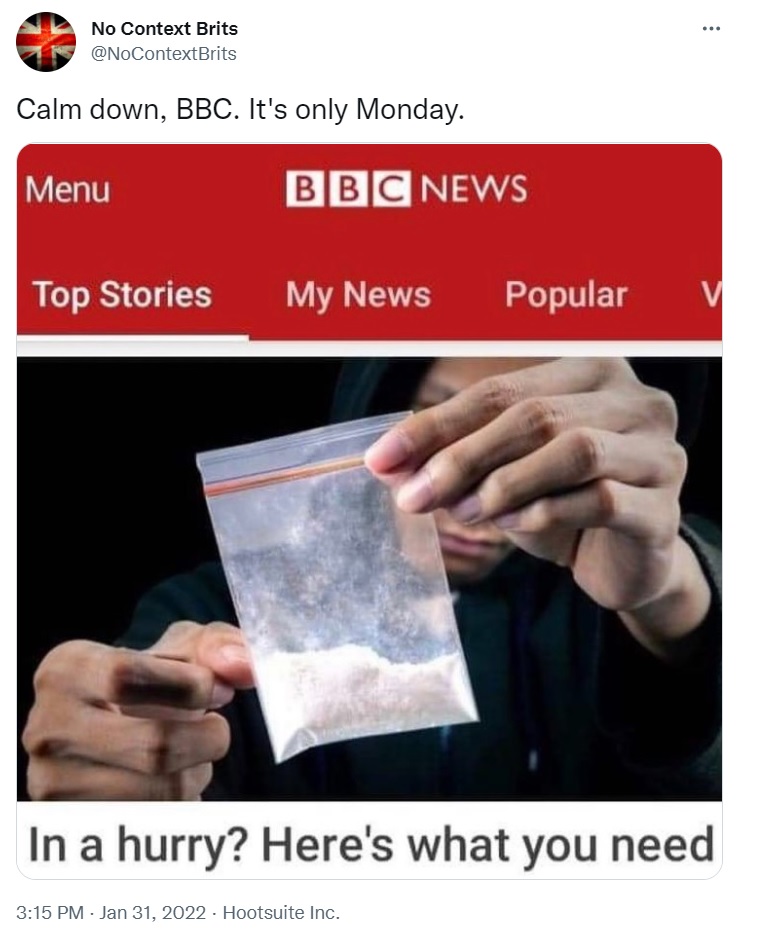Switch to the Popular tab
773x943 pixels.
tap(566, 295)
